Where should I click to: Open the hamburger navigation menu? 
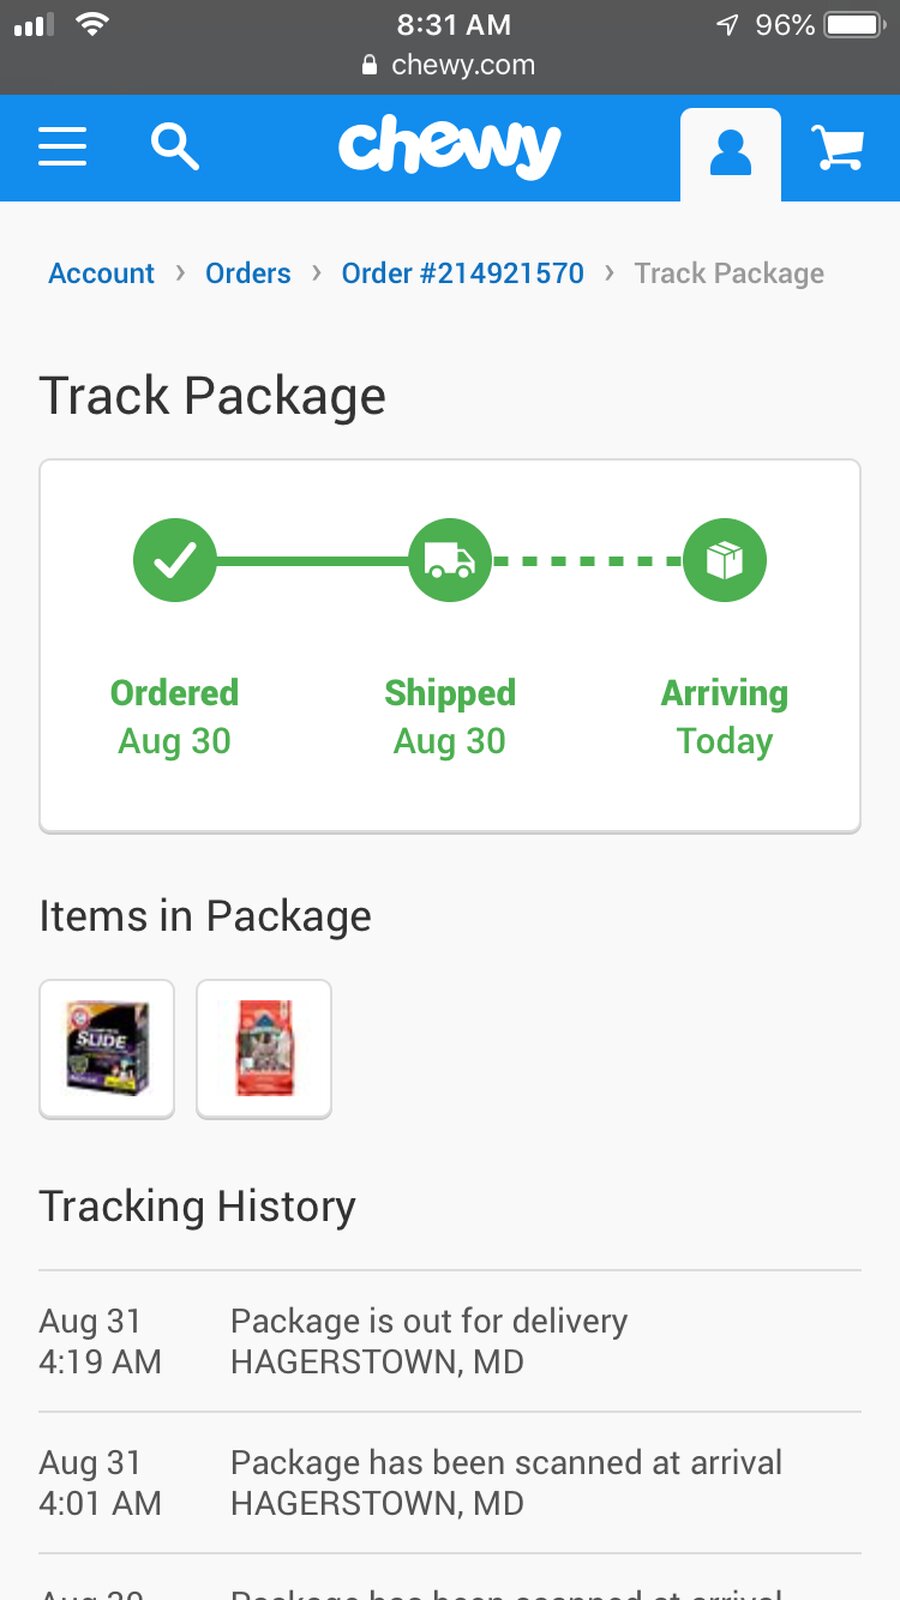[x=62, y=147]
